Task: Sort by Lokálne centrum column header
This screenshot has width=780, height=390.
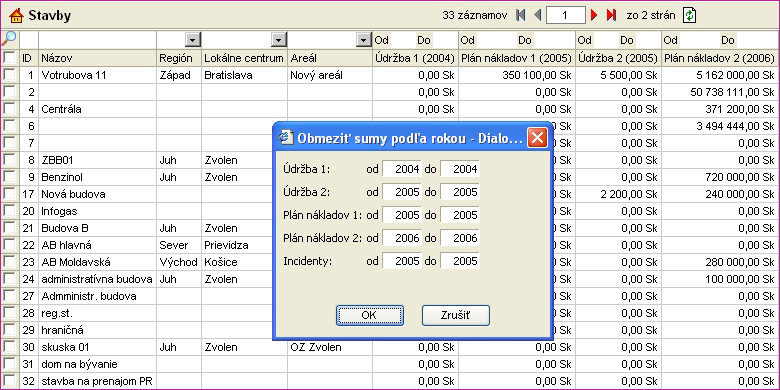Action: coord(244,58)
